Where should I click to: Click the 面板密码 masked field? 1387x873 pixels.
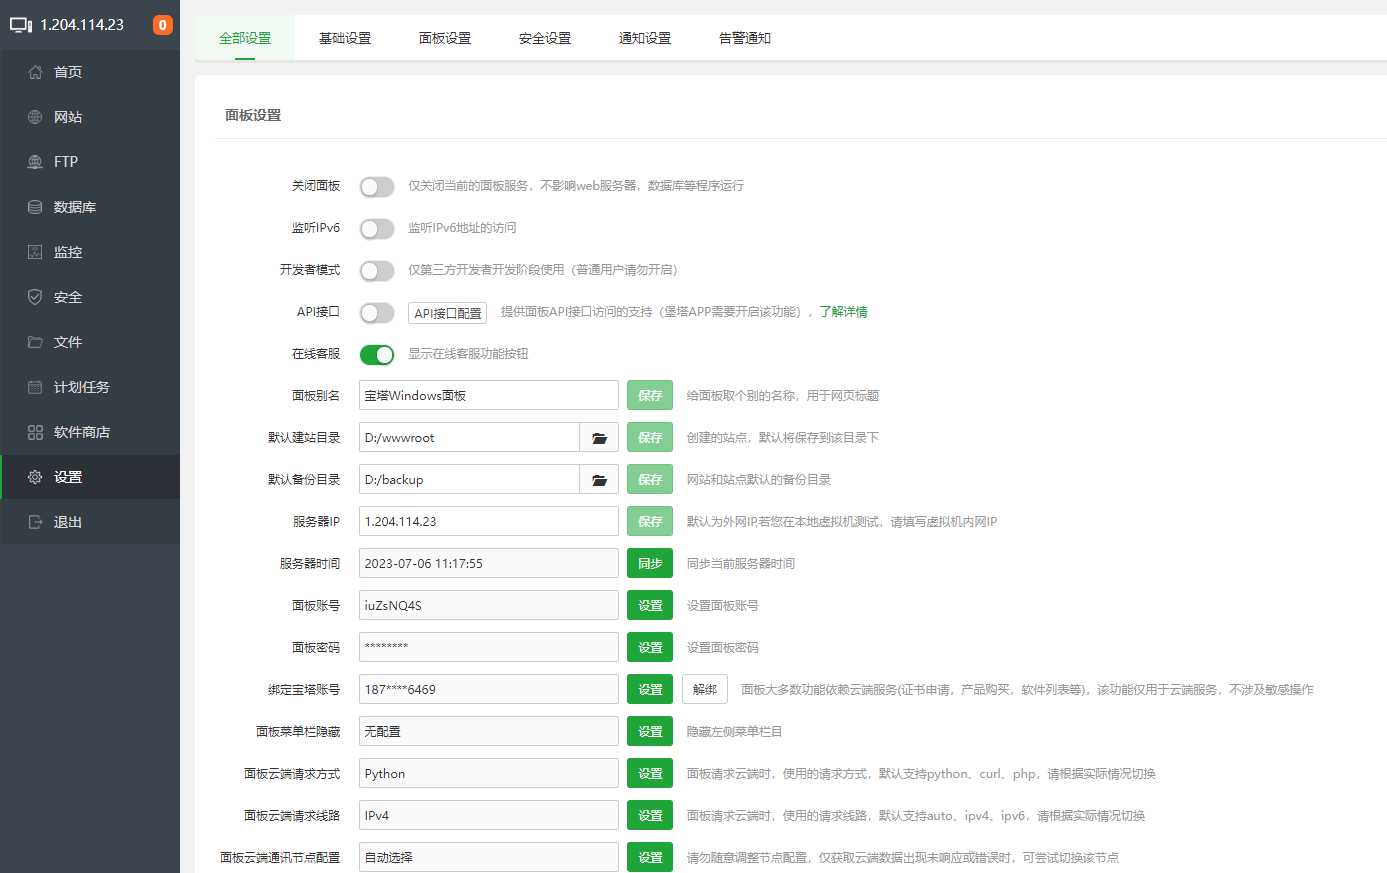(489, 648)
